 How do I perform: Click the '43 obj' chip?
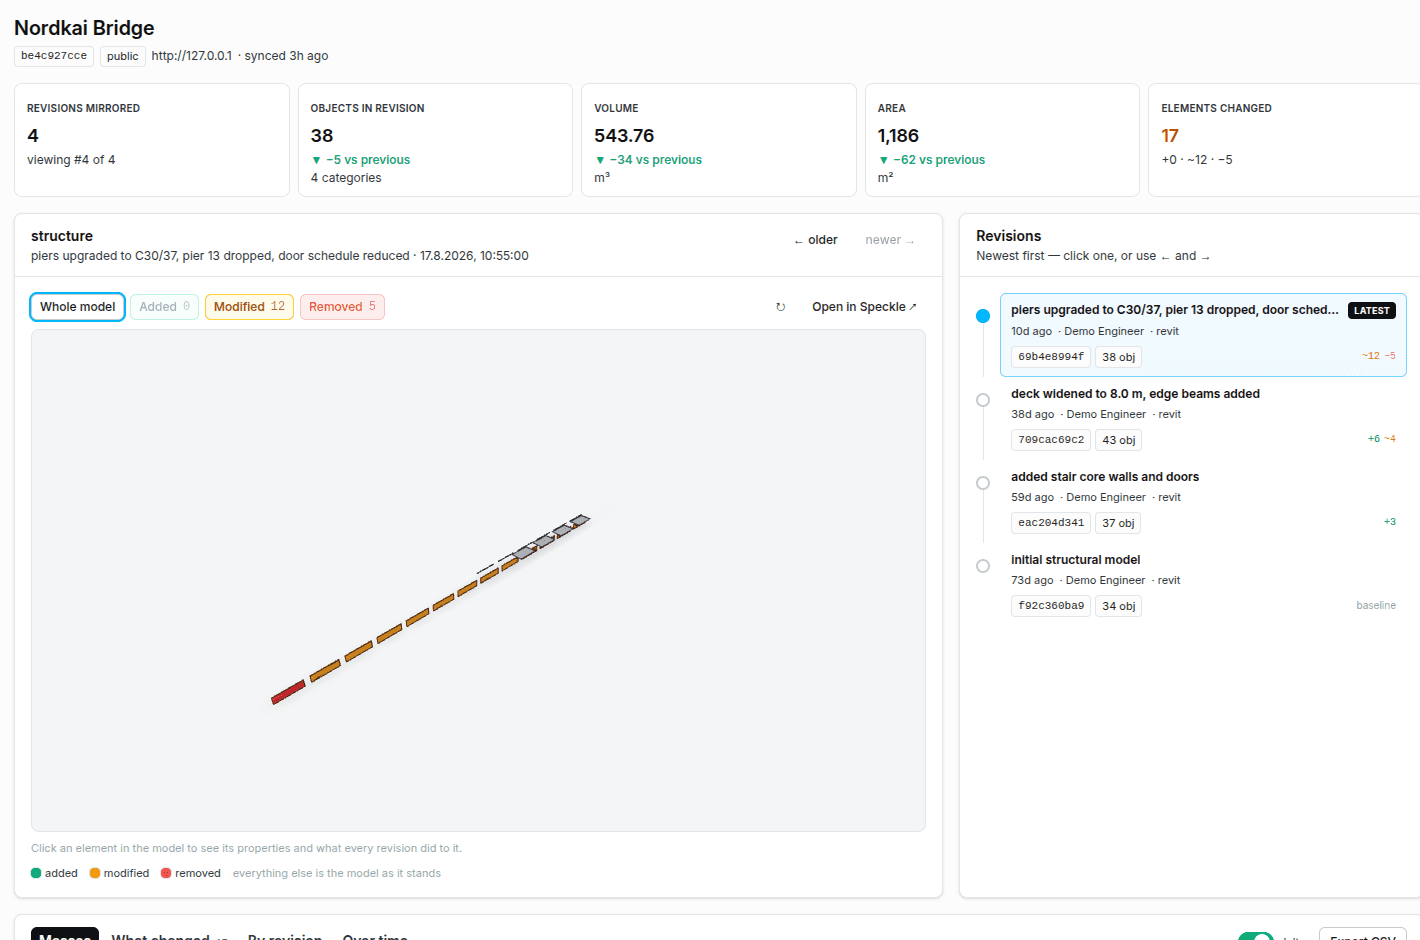(1118, 440)
